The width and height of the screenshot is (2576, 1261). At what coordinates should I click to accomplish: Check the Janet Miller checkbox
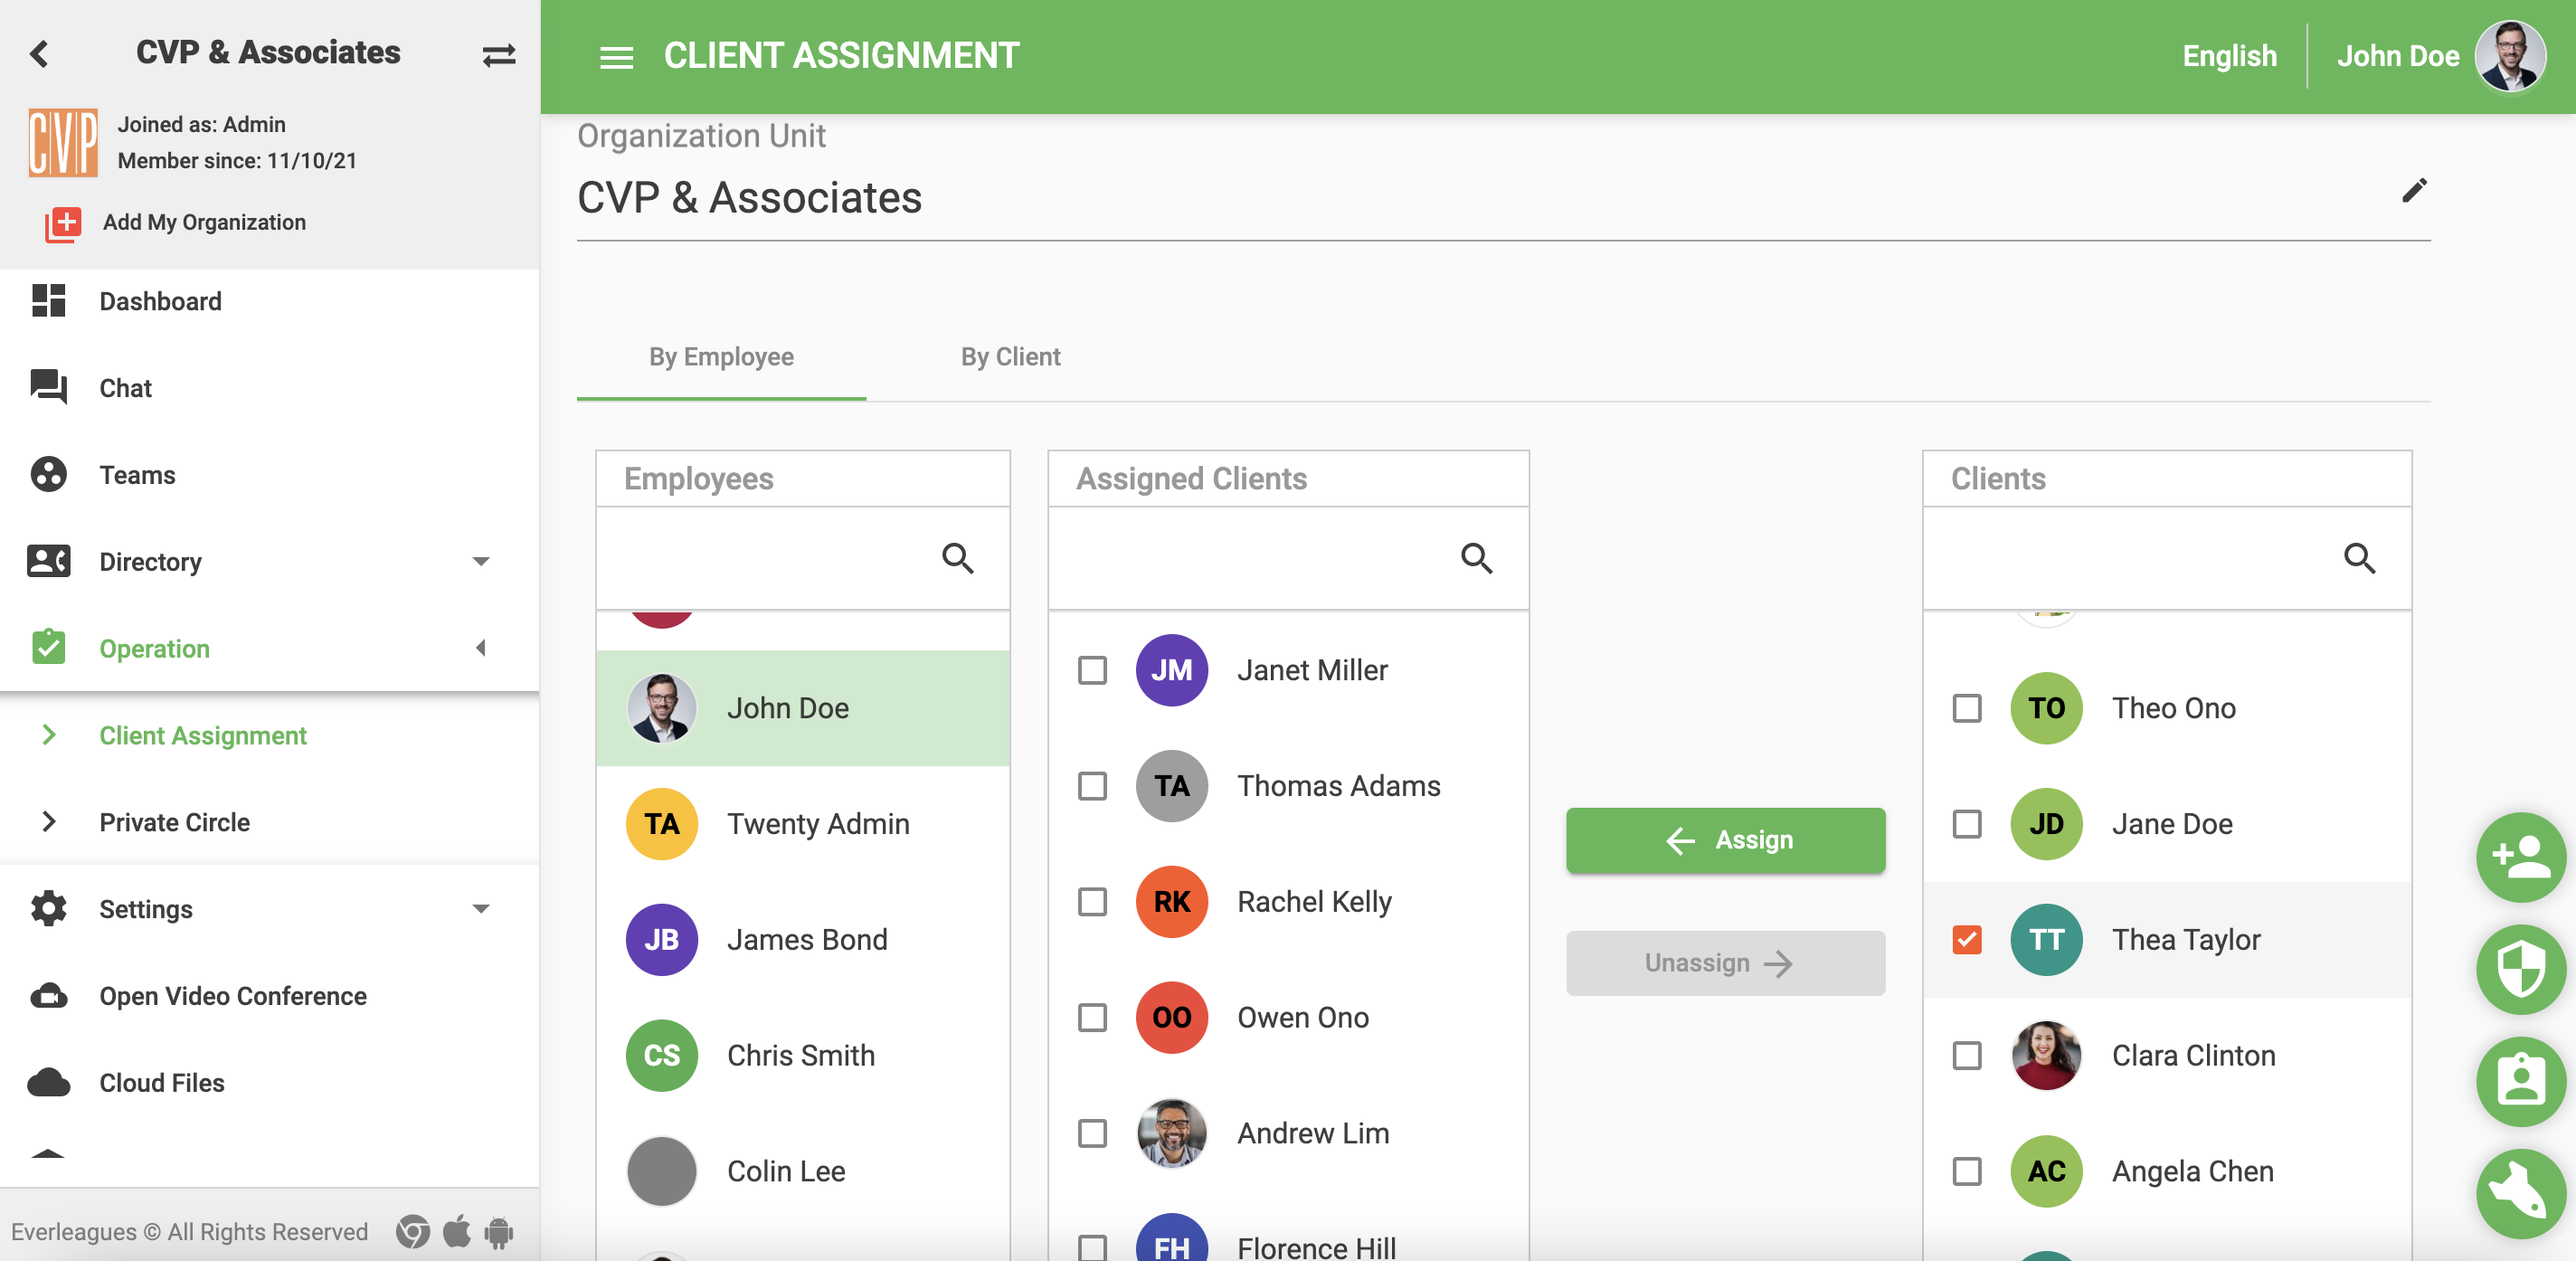(1092, 670)
